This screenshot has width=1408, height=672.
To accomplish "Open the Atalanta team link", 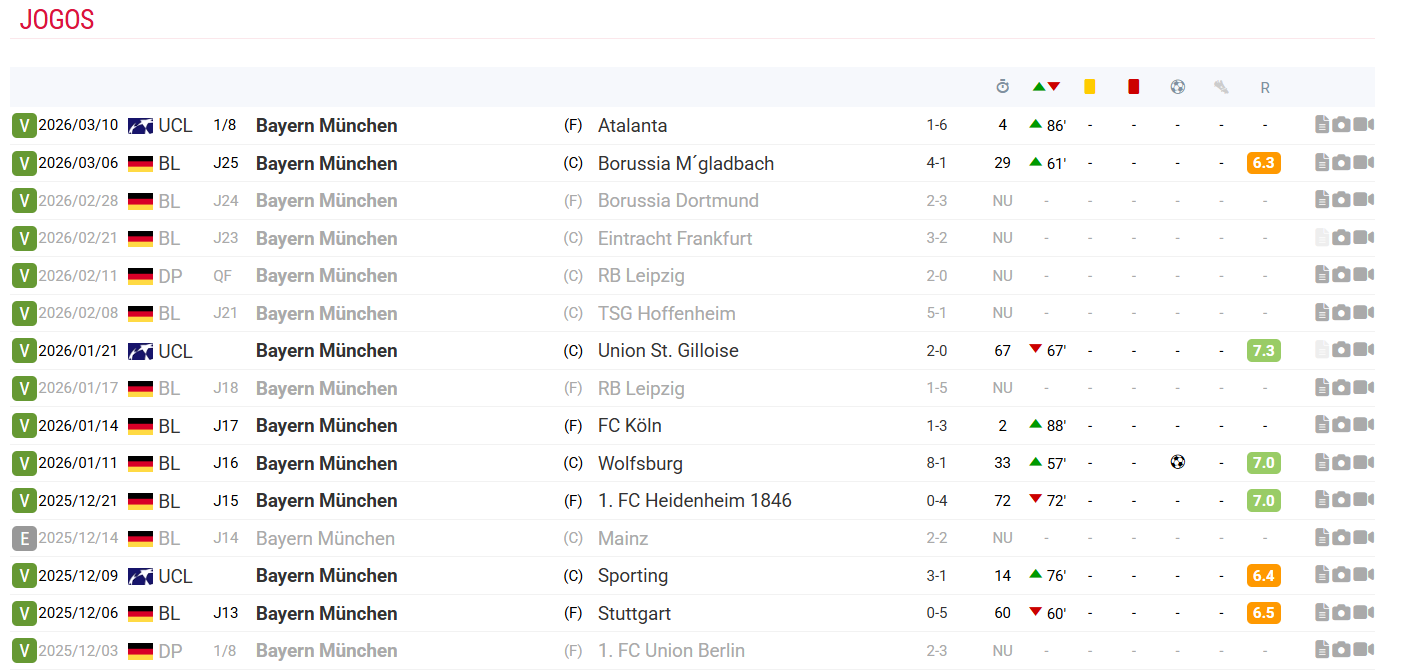I will point(632,125).
